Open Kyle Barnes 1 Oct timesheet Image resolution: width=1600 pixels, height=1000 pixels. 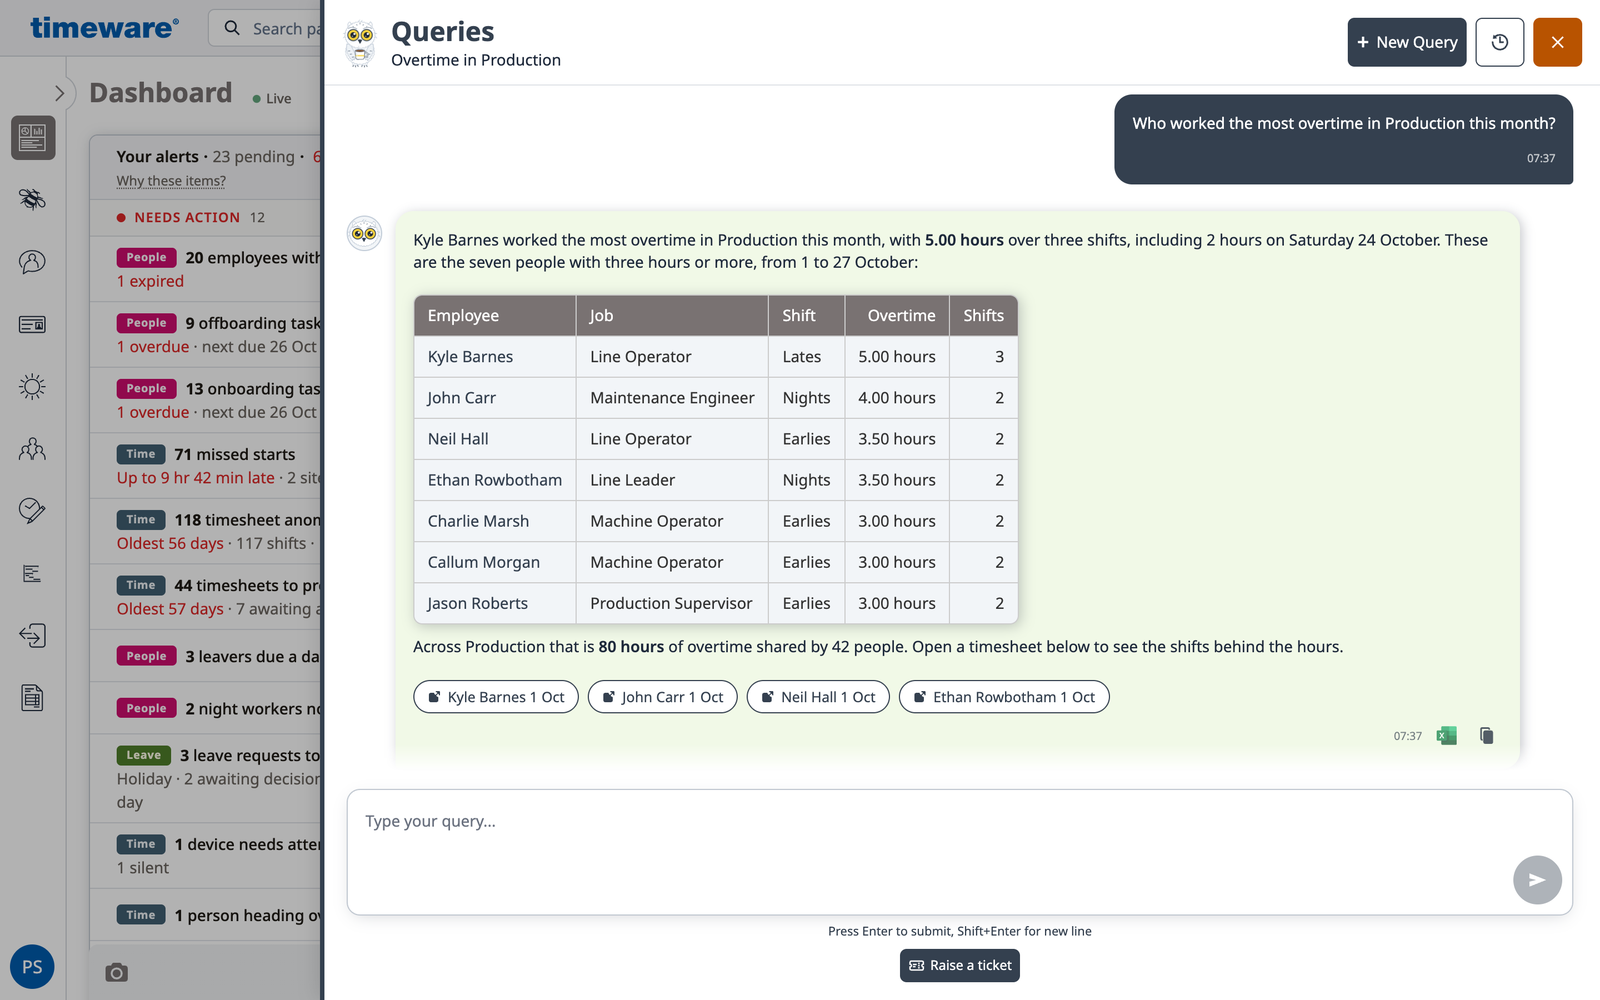click(x=496, y=697)
